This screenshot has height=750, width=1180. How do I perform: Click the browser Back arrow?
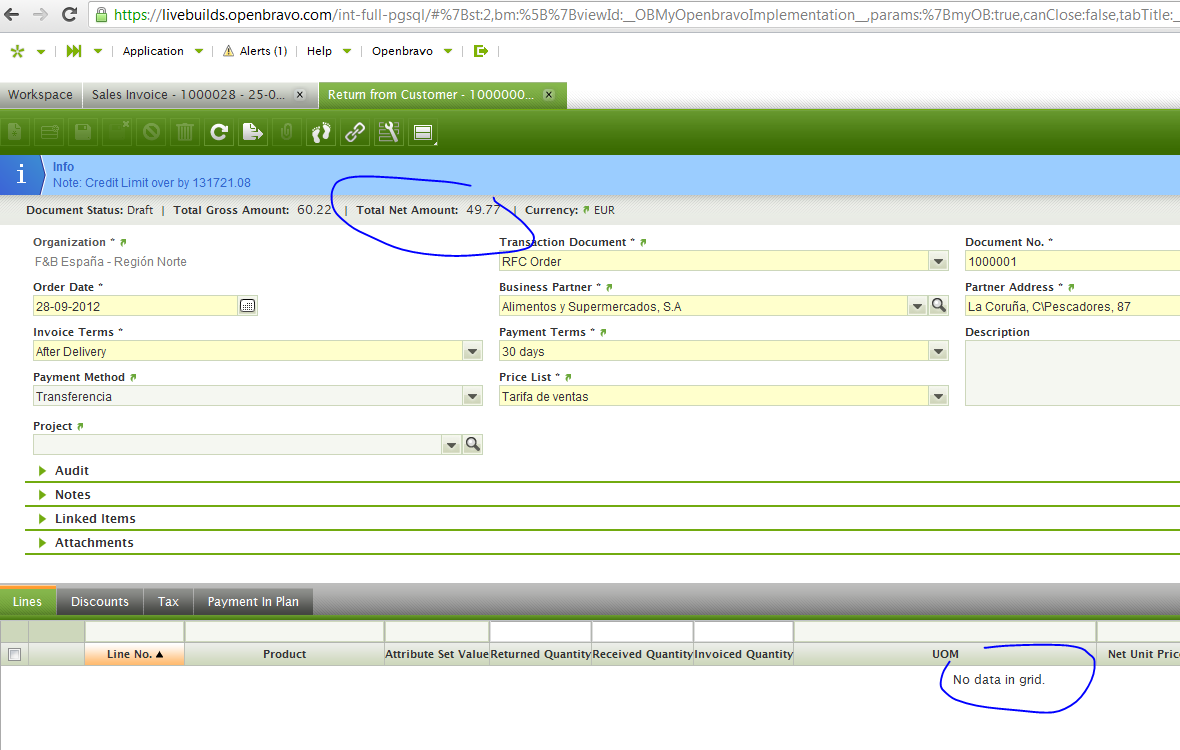[x=12, y=14]
